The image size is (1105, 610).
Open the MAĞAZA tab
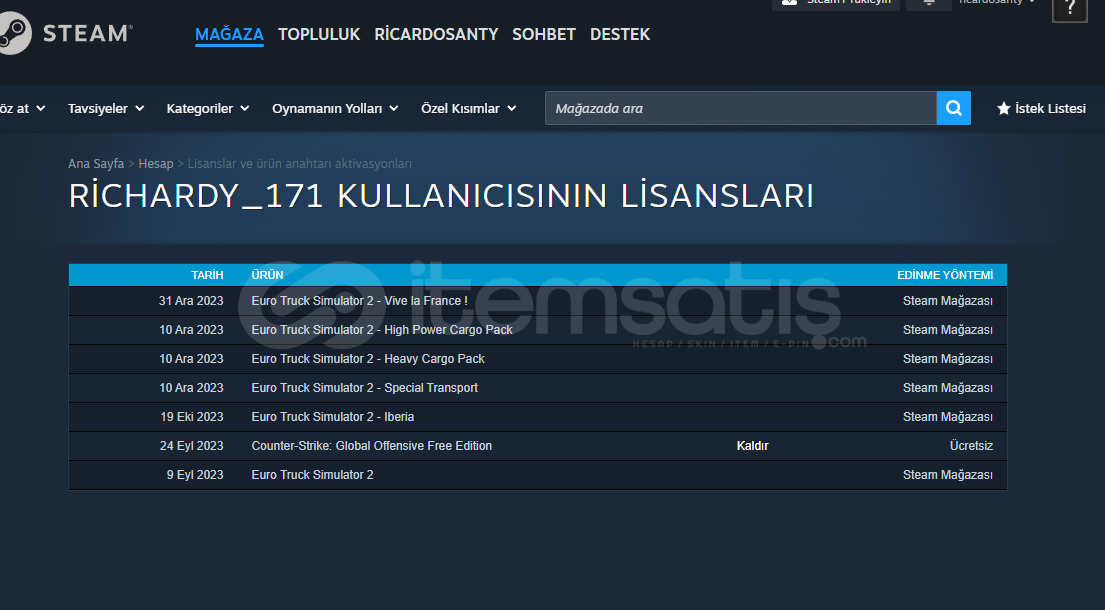tap(229, 34)
